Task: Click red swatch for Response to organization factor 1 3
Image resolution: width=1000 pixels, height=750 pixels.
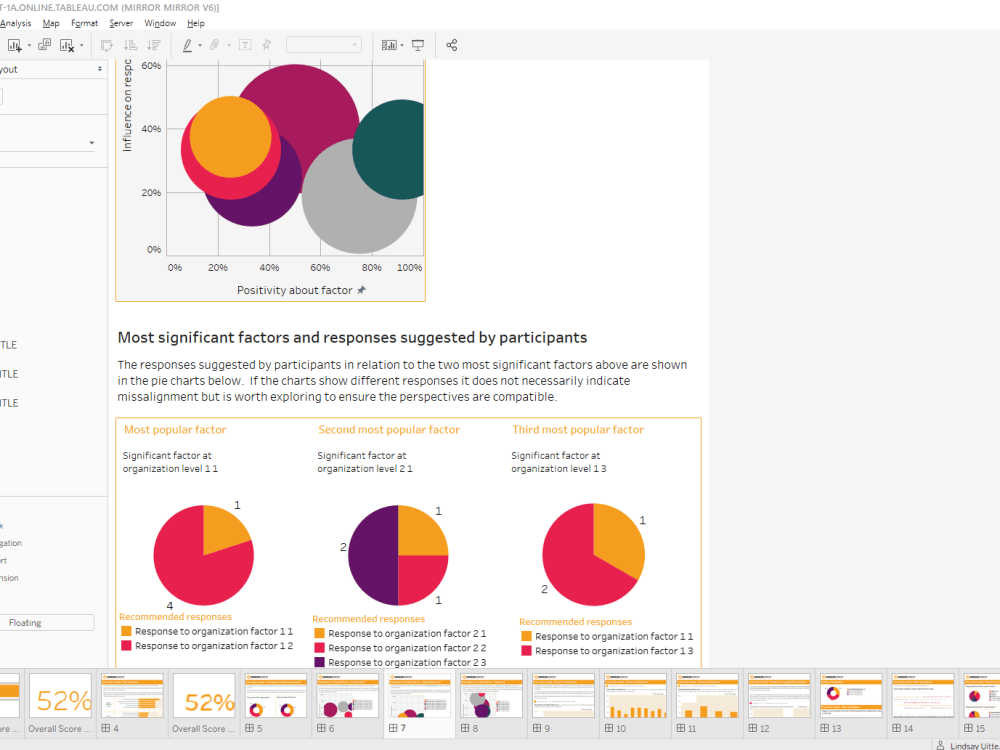Action: [526, 651]
